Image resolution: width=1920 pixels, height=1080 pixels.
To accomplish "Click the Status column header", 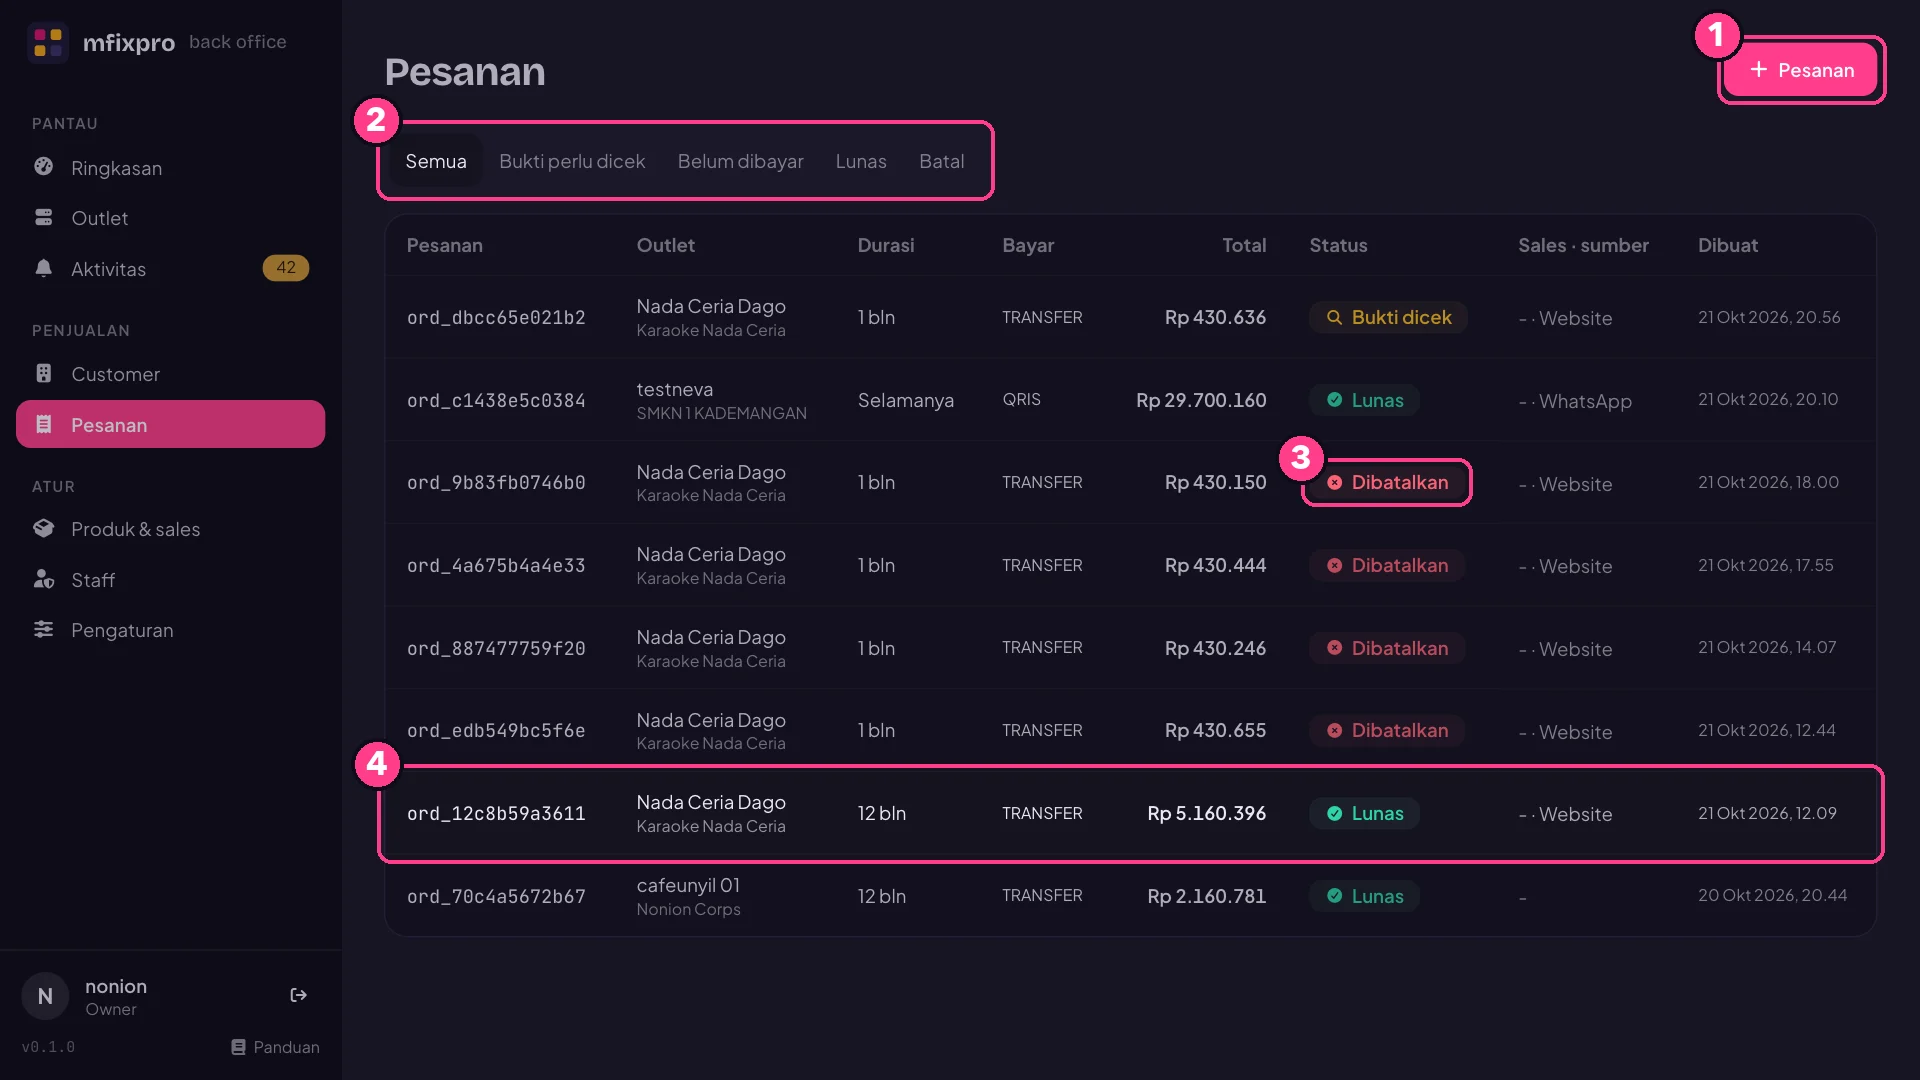I will [1338, 245].
